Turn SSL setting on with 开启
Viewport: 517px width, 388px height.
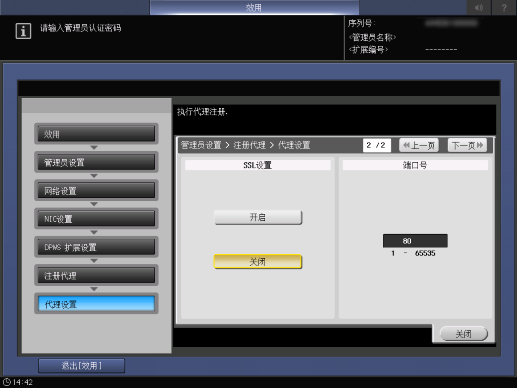point(258,217)
